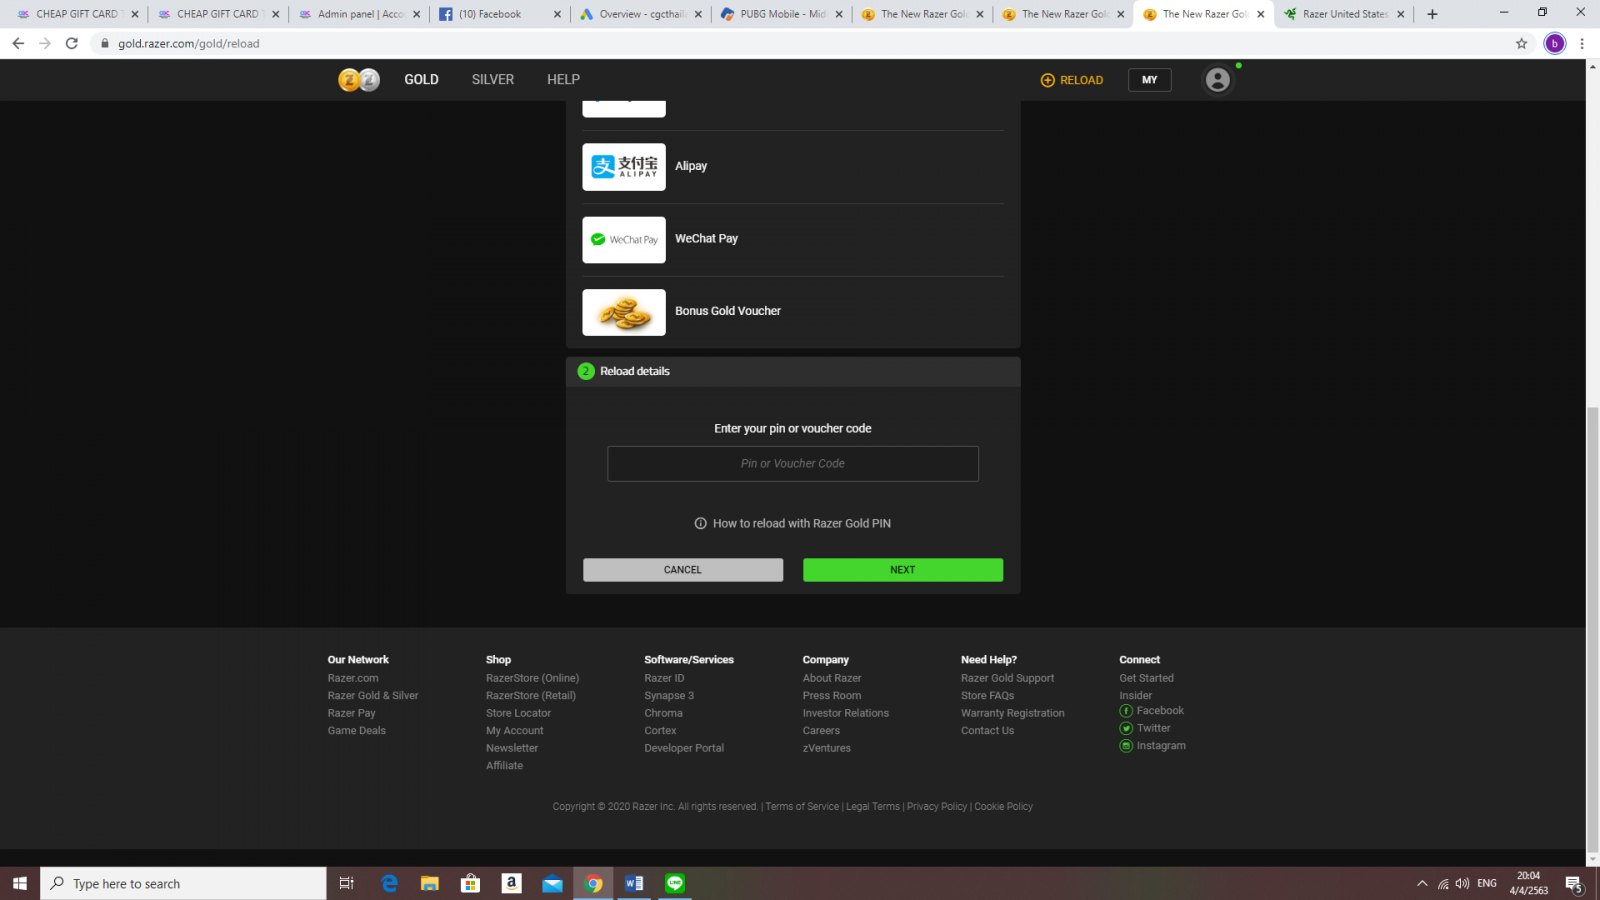Open the Instagram icon in Connect section
This screenshot has width=1600, height=900.
point(1126,746)
